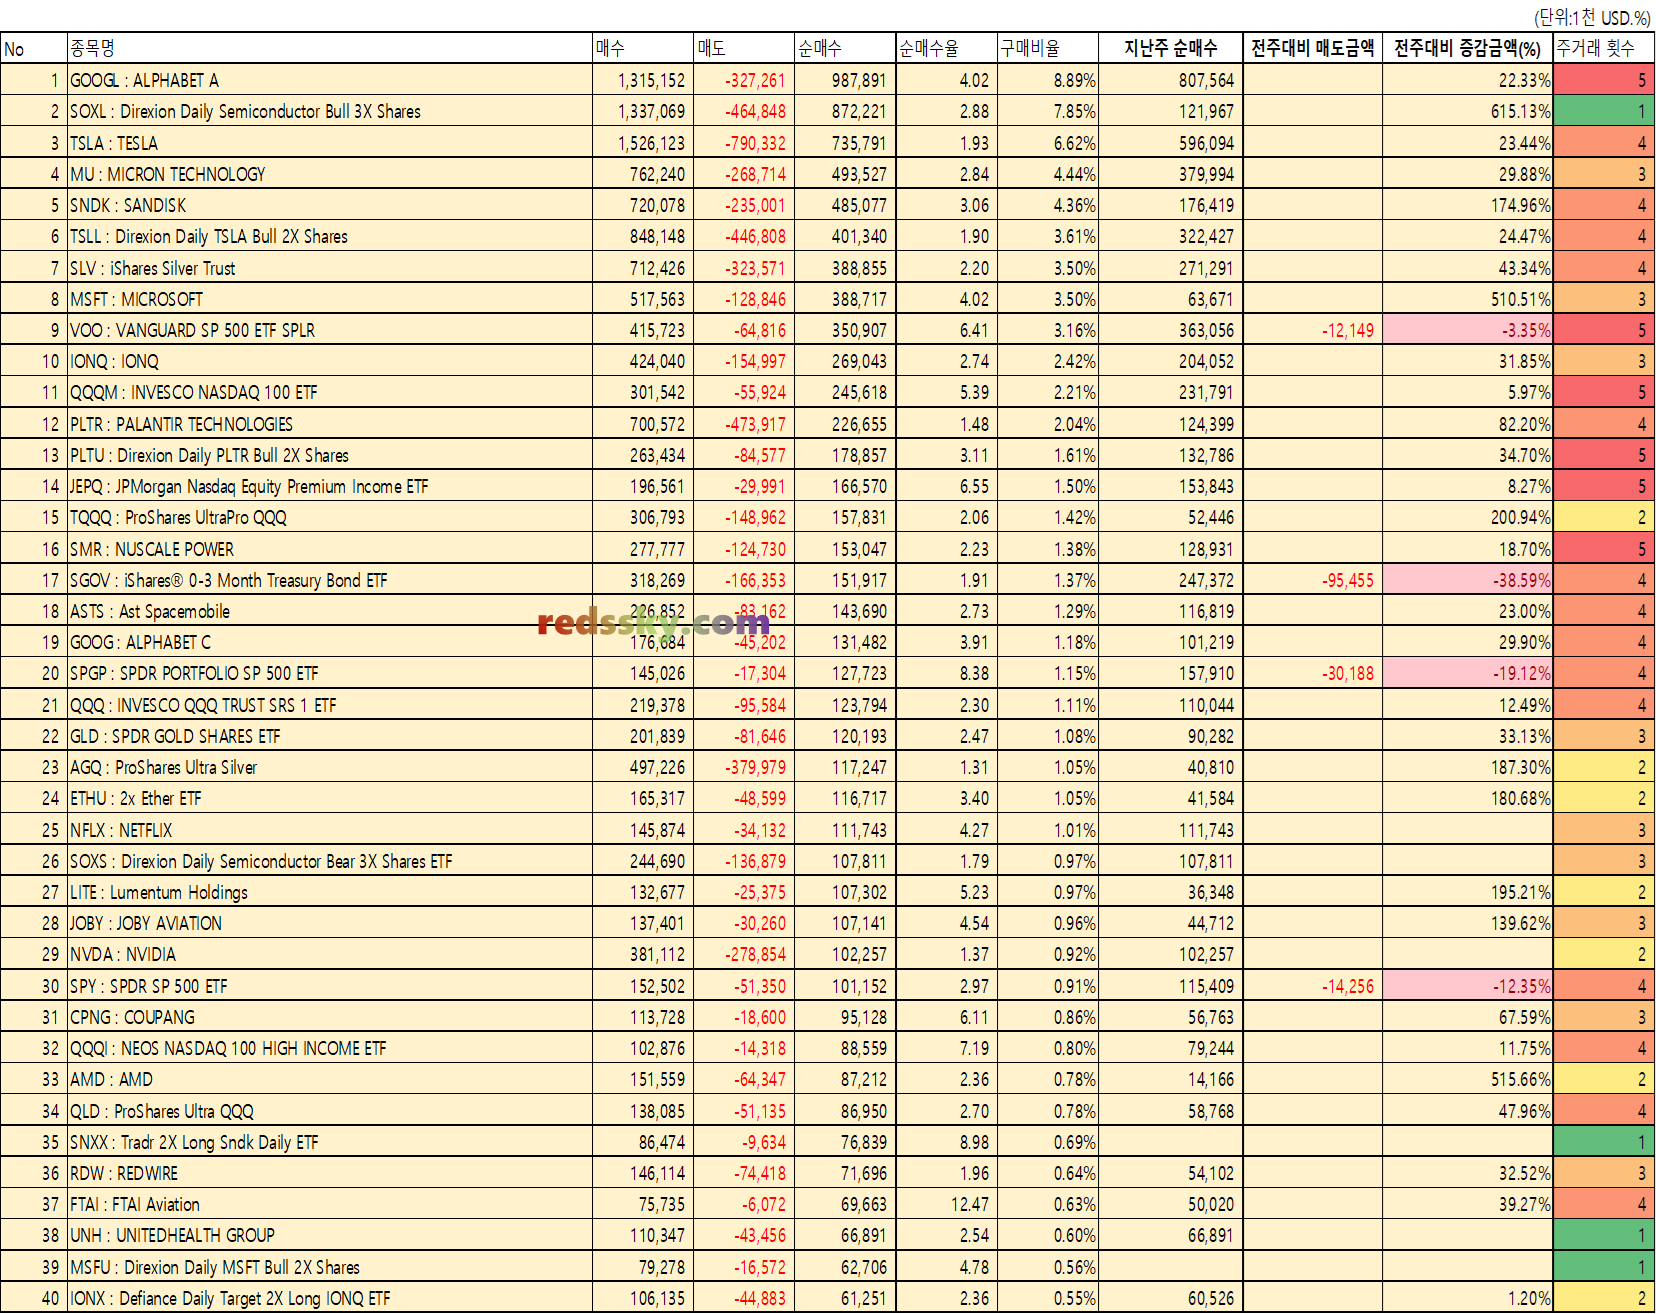Click the MSFT : MICROSOFT cell
The image size is (1656, 1314).
(330, 299)
